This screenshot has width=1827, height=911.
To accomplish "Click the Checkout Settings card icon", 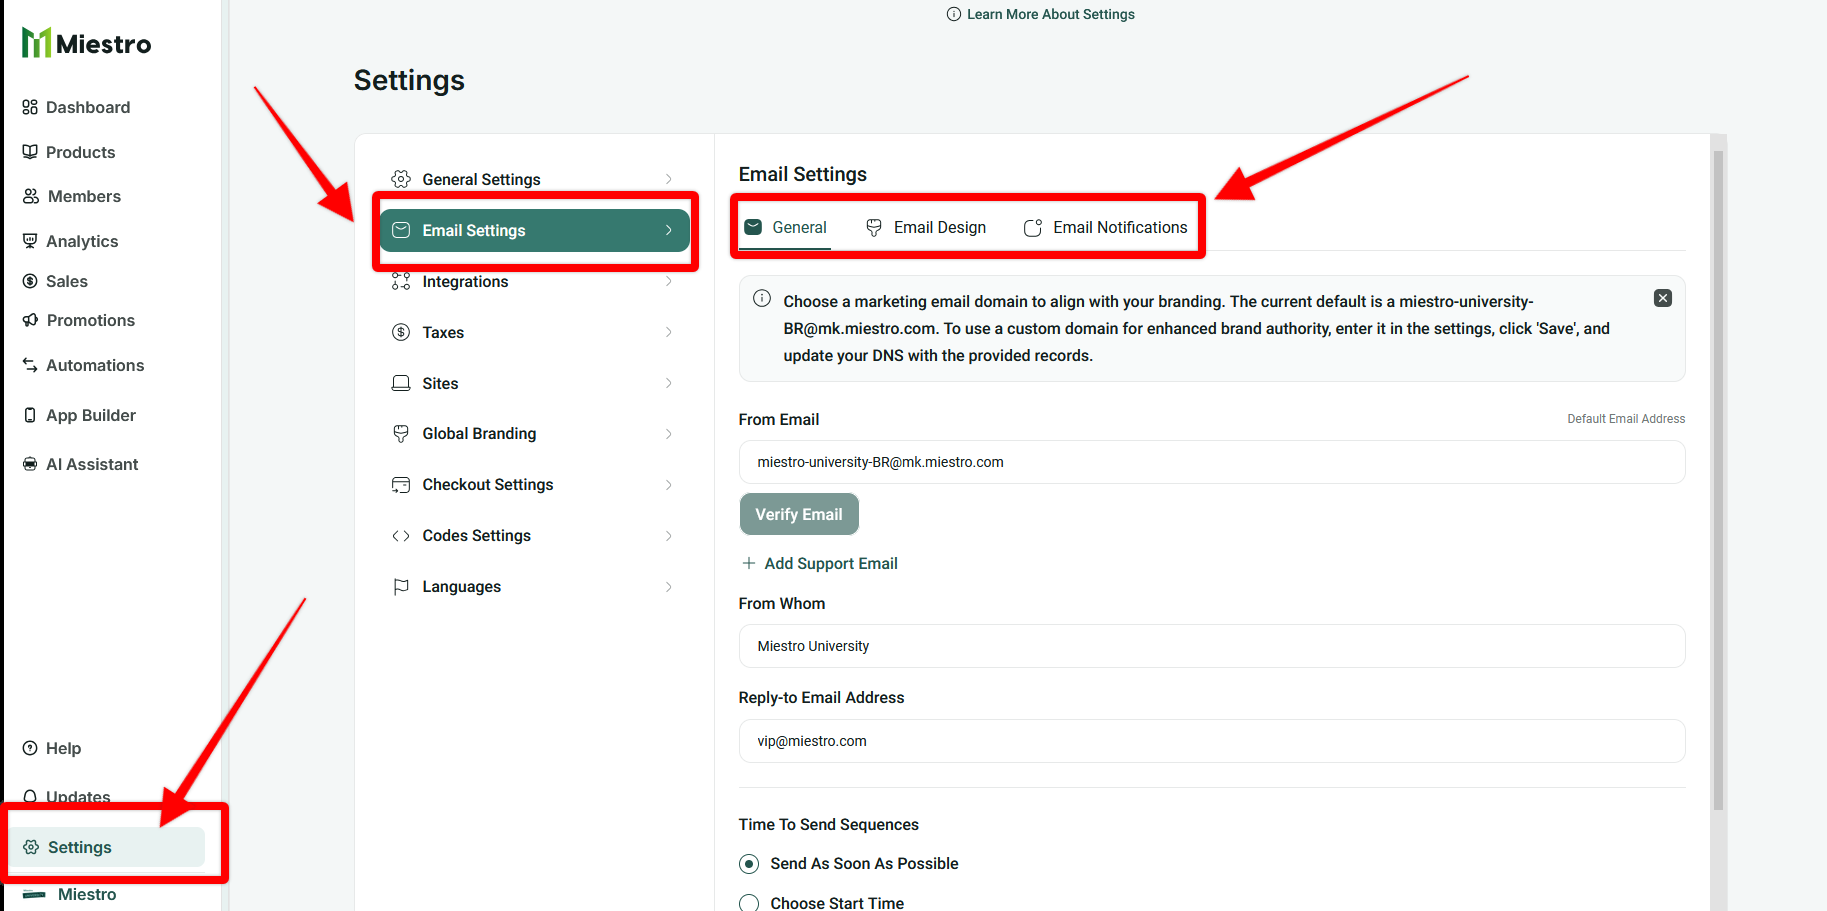I will 401,485.
